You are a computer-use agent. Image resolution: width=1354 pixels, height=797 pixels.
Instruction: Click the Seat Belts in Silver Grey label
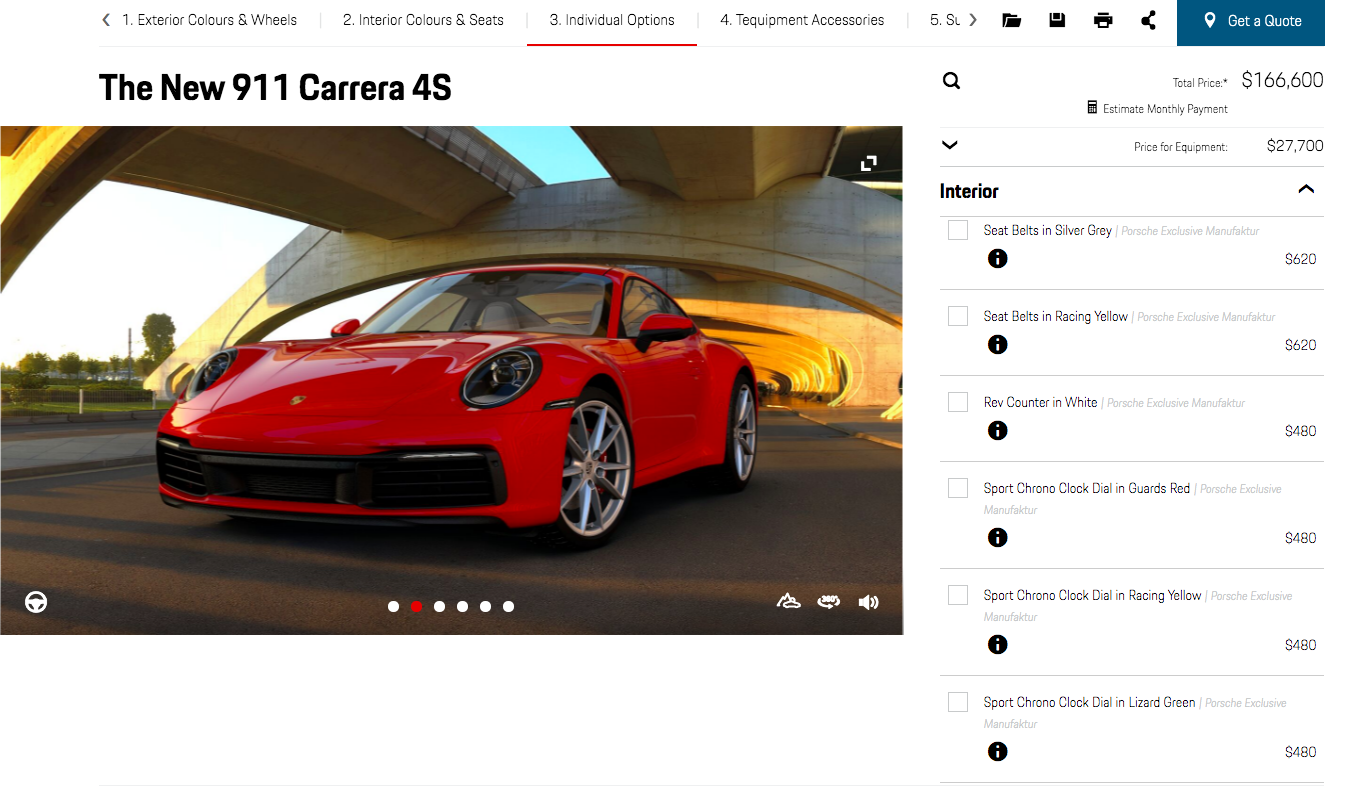tap(1047, 230)
